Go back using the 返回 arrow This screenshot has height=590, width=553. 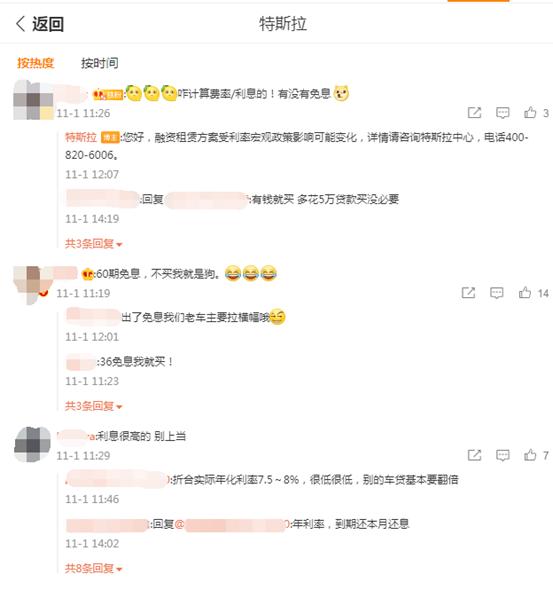coord(20,24)
